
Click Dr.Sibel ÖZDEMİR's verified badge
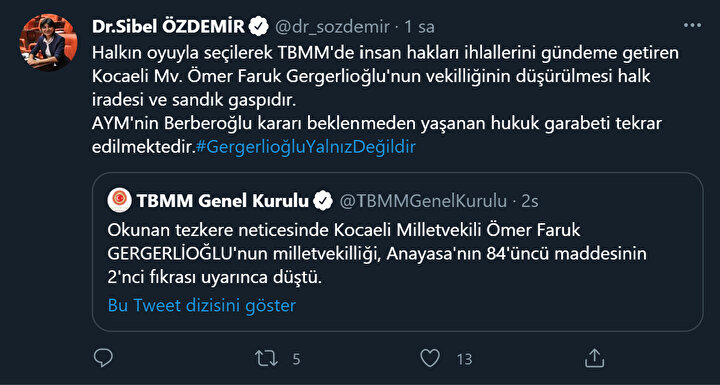pyautogui.click(x=259, y=28)
